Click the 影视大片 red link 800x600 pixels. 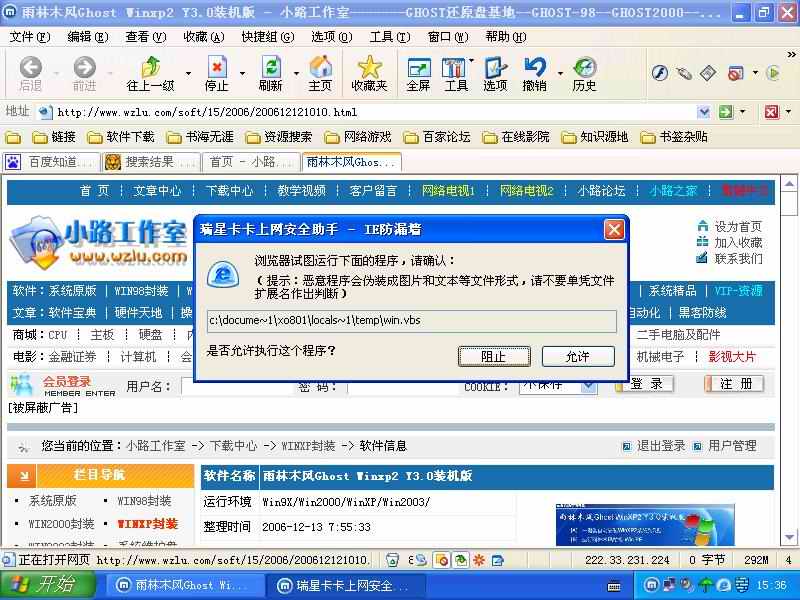pos(732,357)
